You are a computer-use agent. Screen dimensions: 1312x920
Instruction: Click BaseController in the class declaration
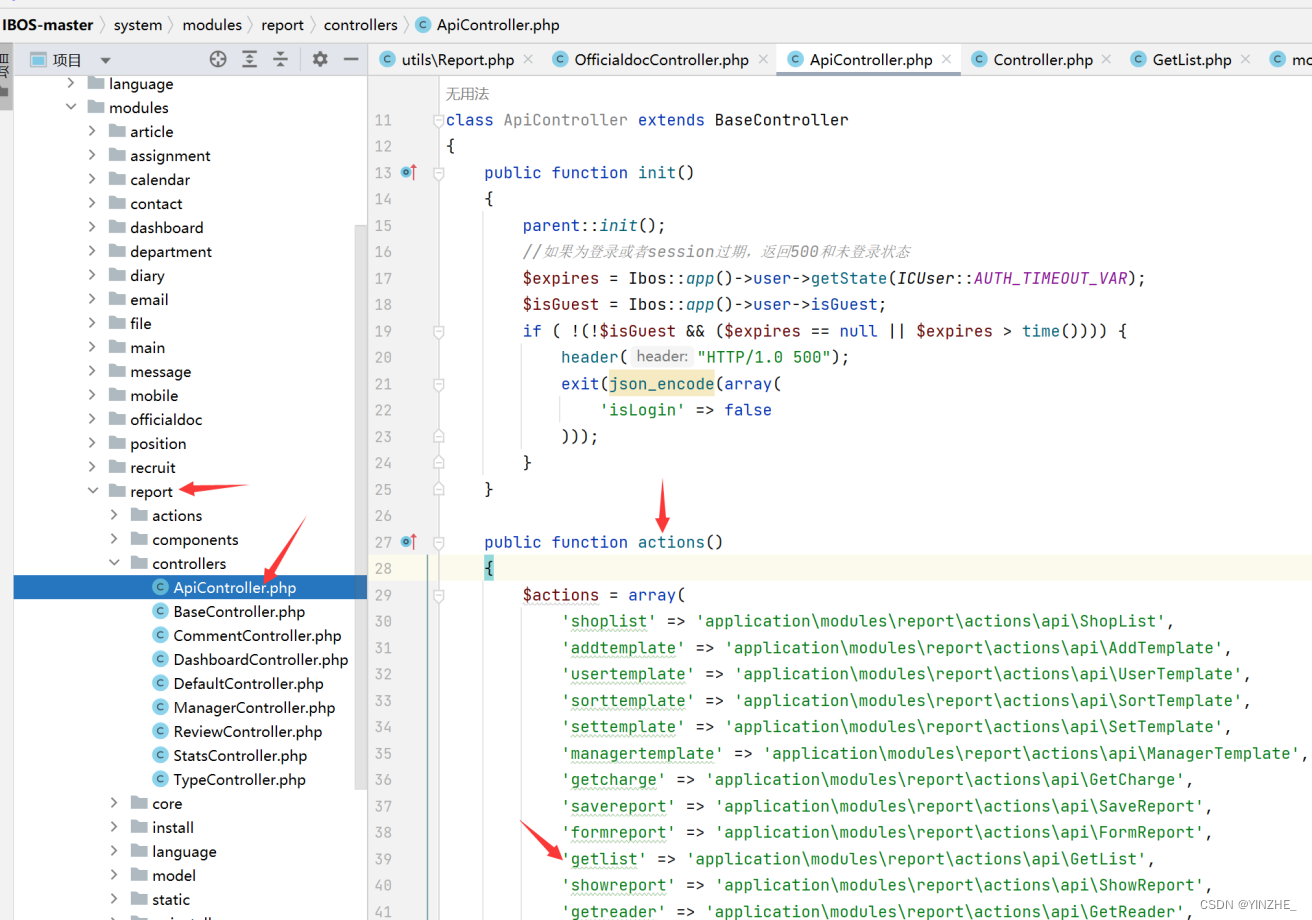click(781, 120)
